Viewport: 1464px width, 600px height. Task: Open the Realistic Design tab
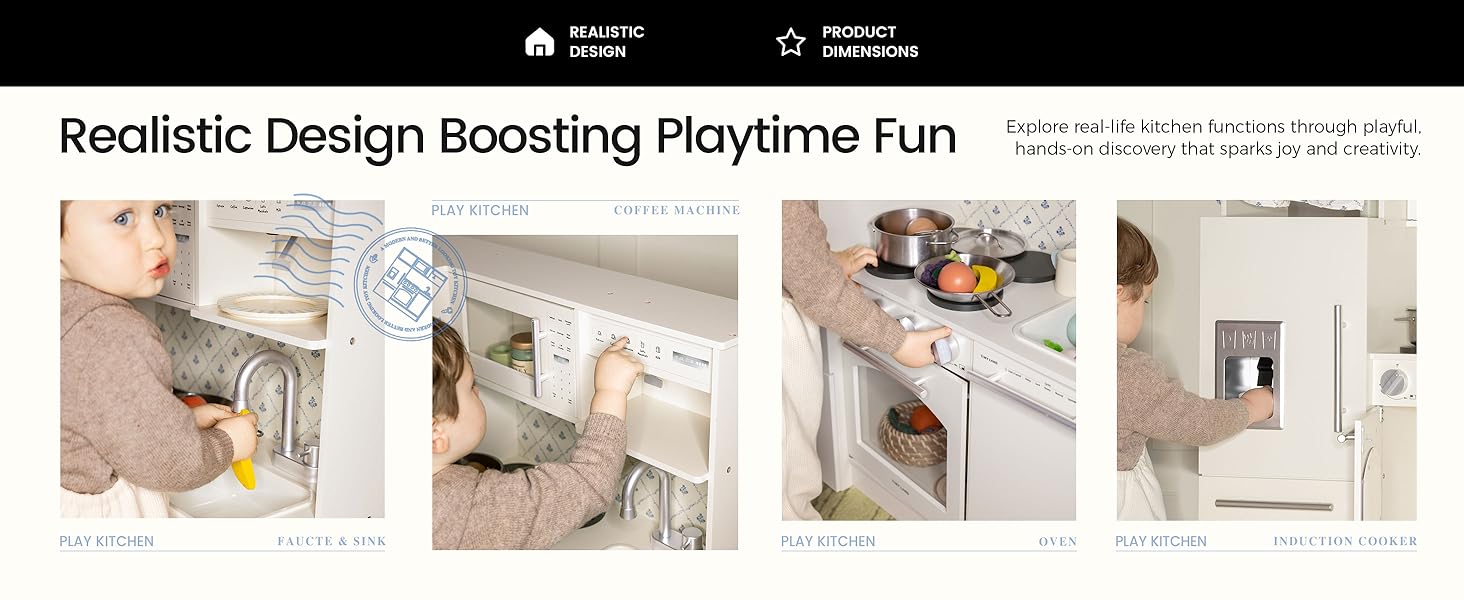[585, 42]
